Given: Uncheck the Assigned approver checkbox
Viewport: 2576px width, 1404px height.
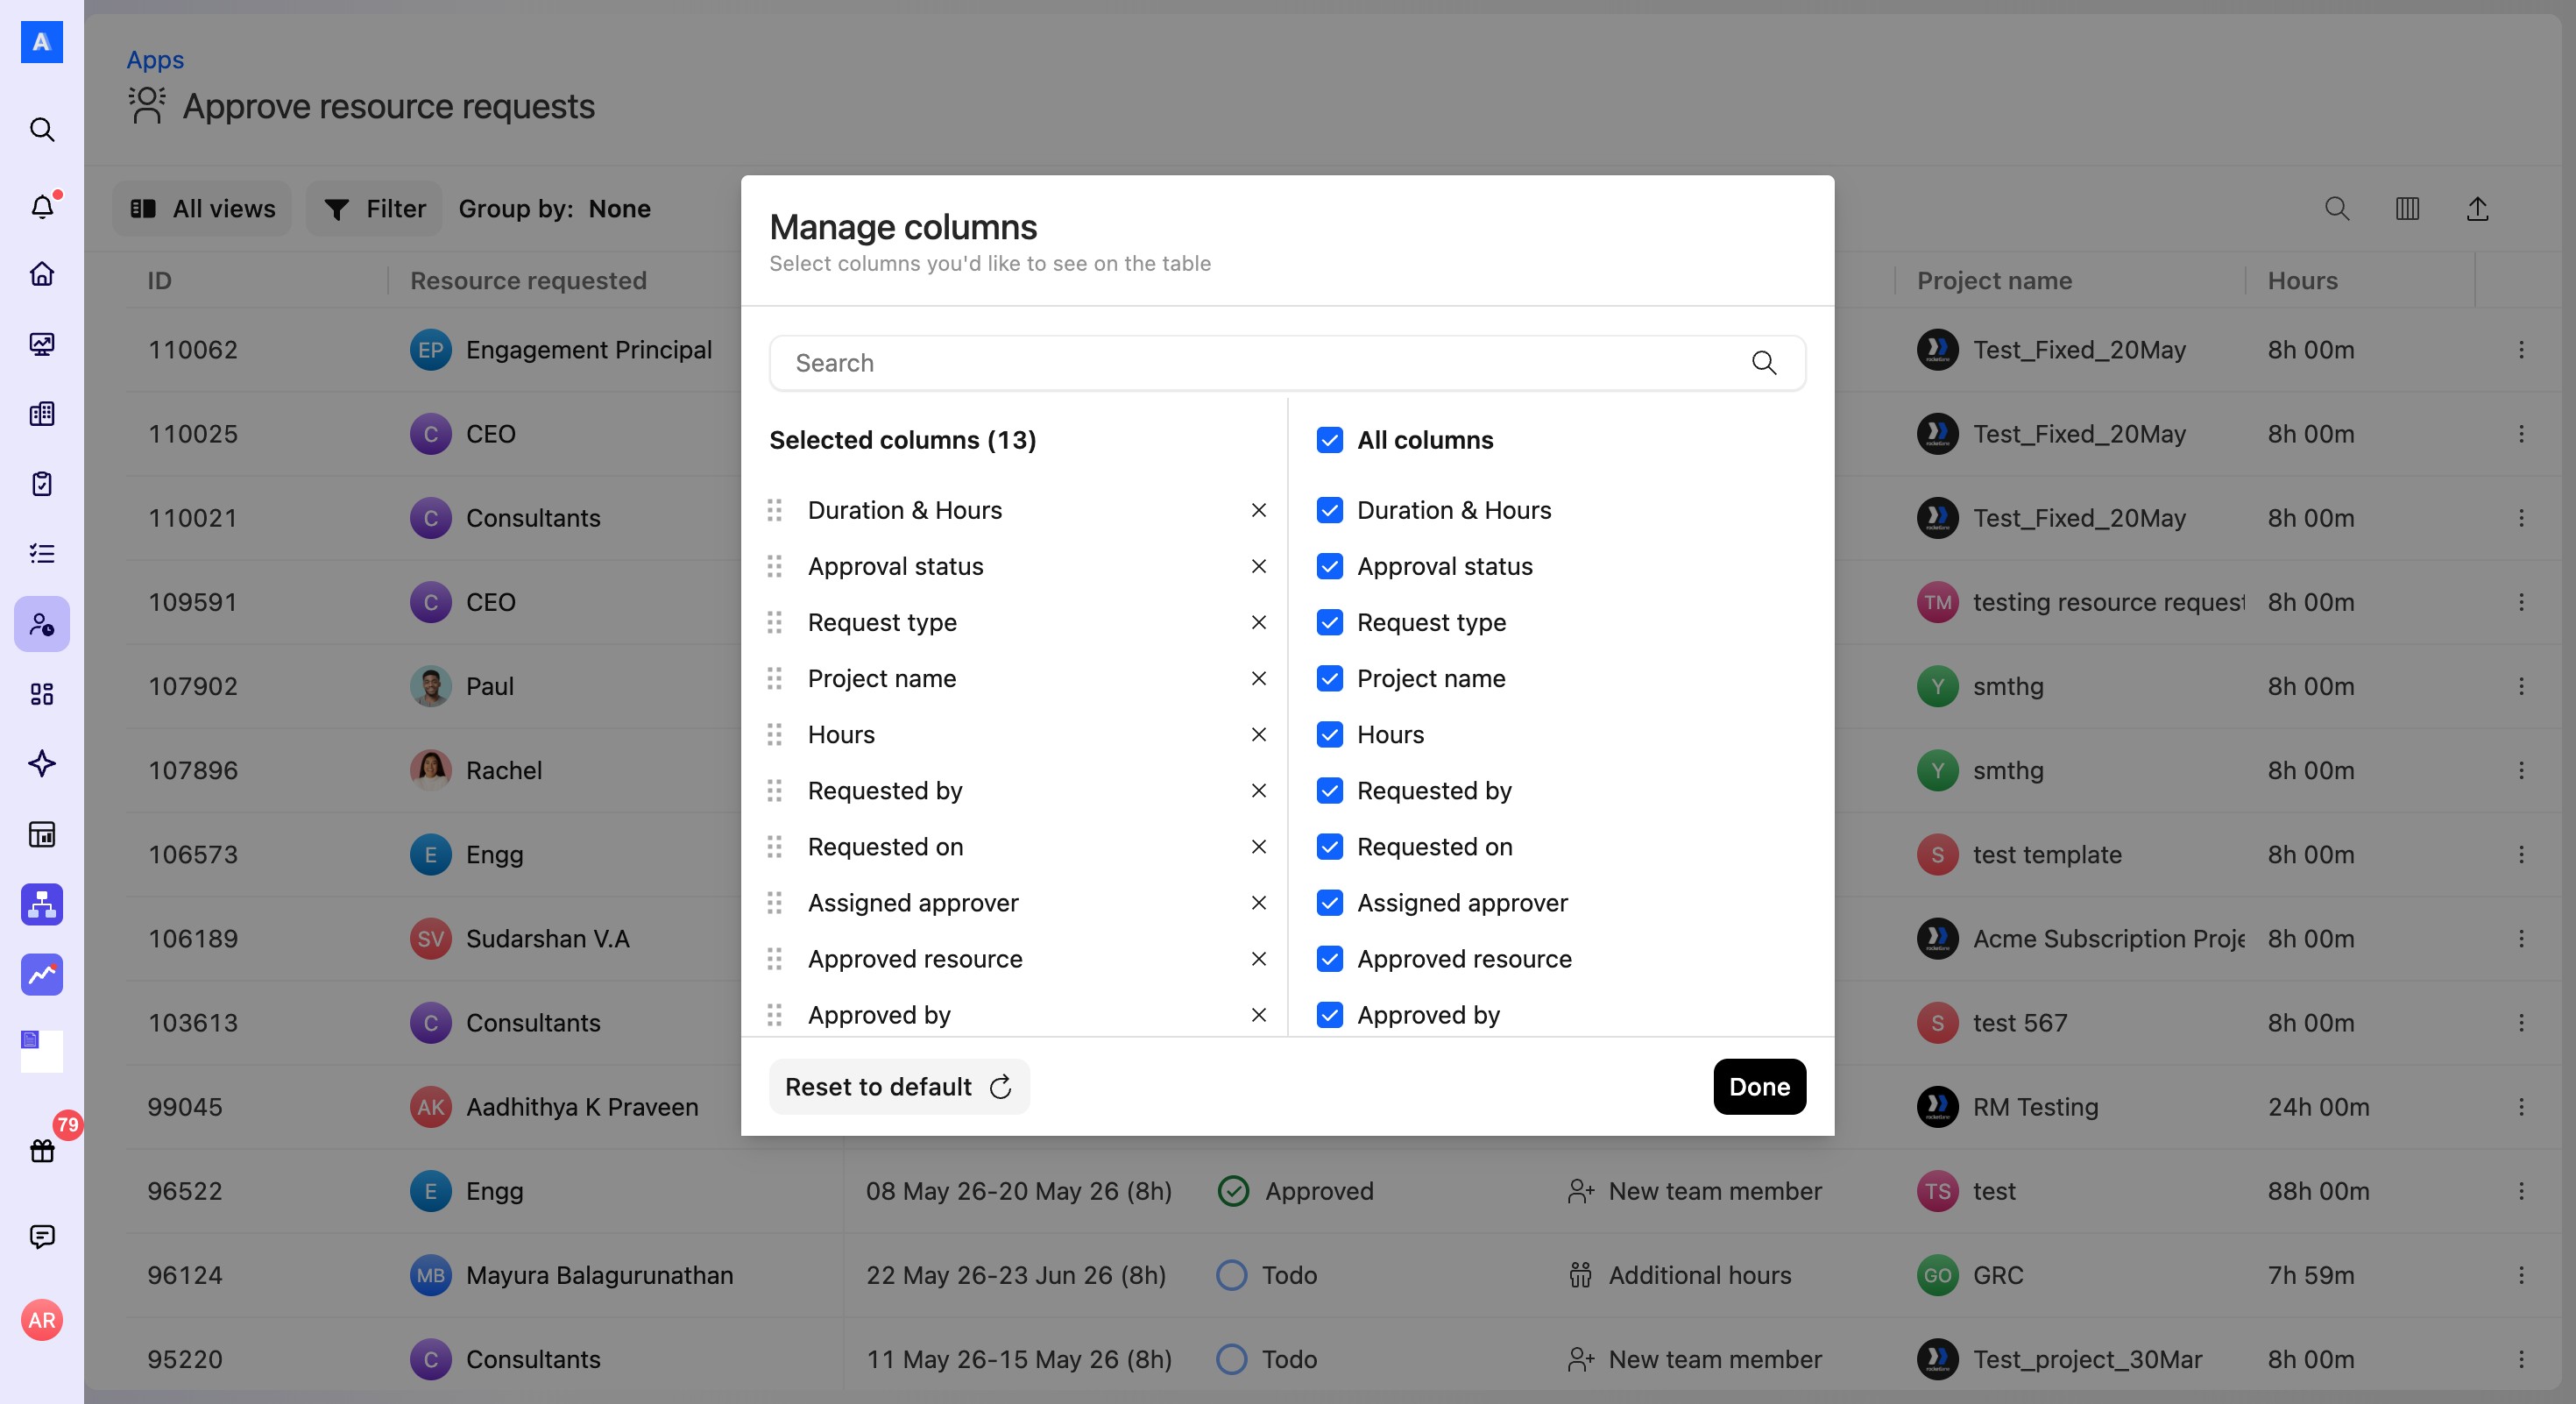Looking at the screenshot, I should point(1330,902).
